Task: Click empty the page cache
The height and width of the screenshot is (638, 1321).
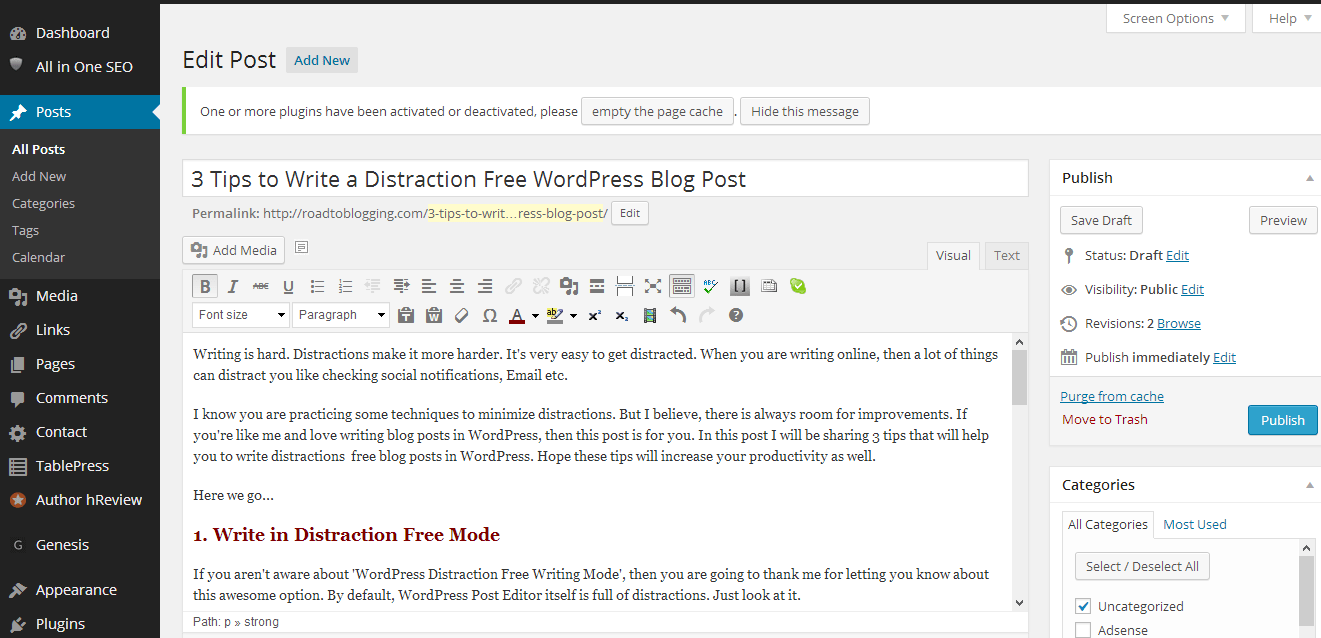Action: point(657,111)
